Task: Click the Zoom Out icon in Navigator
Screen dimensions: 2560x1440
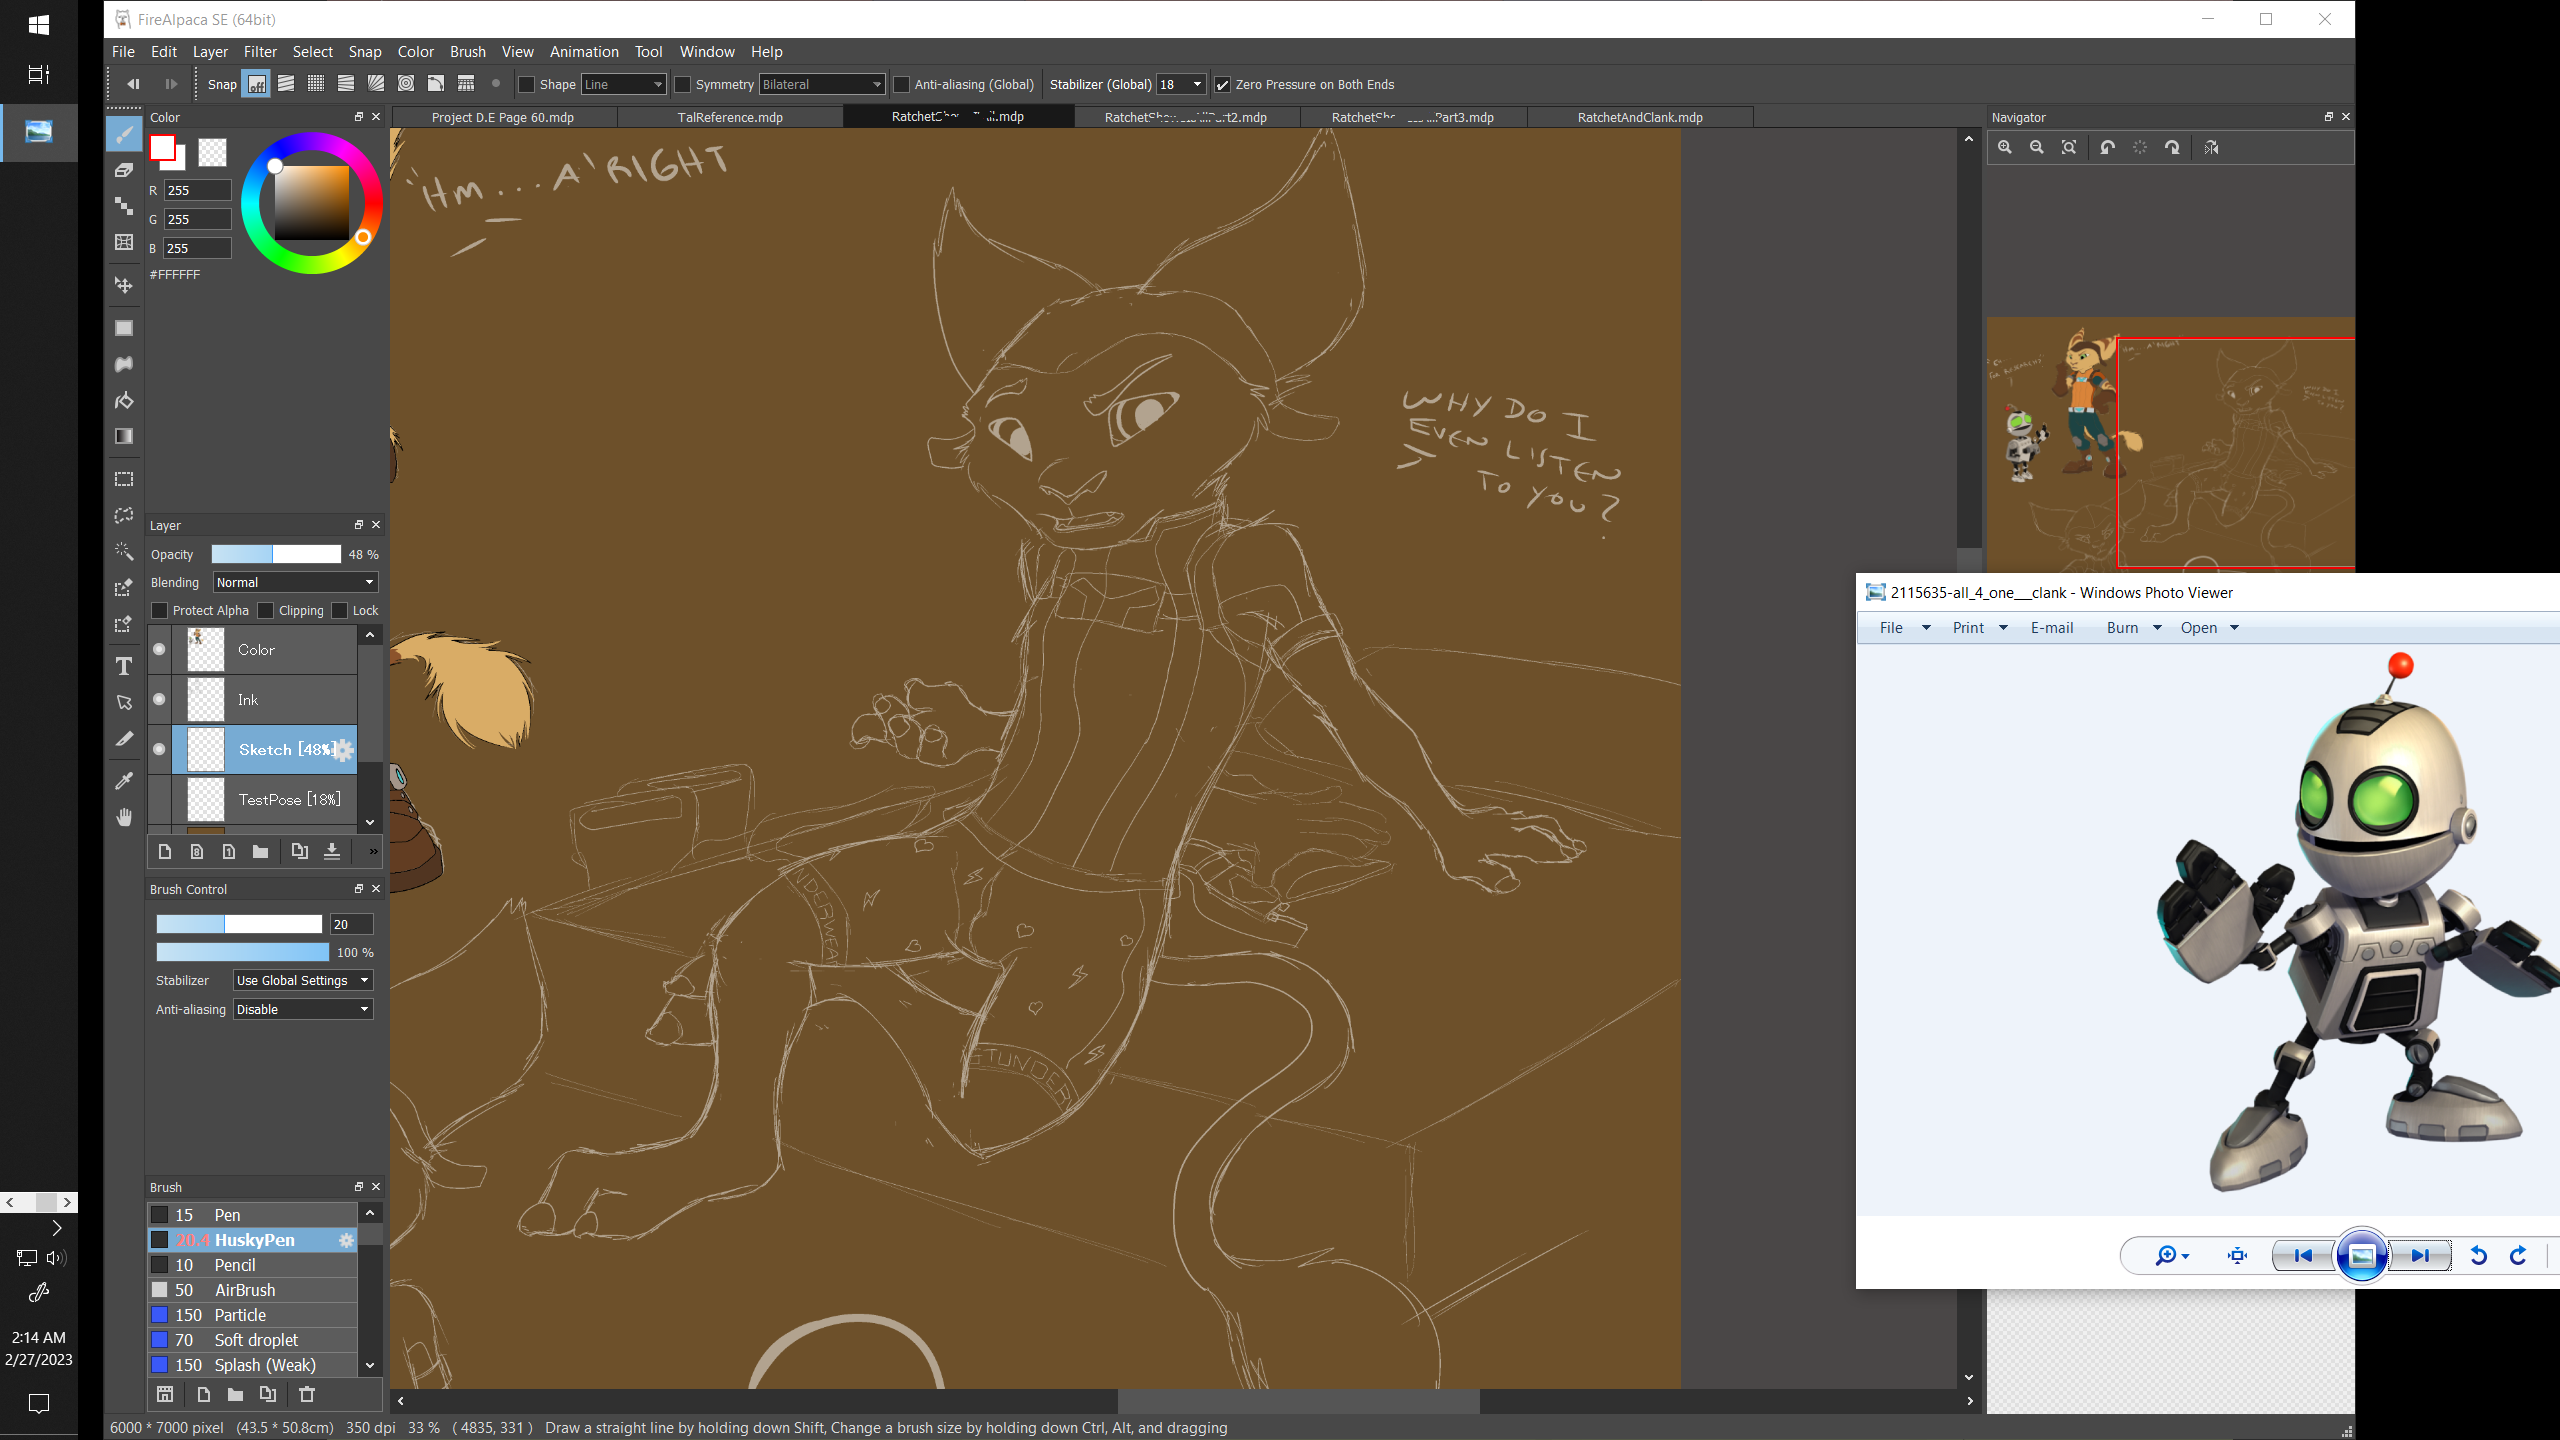Action: tap(2037, 147)
